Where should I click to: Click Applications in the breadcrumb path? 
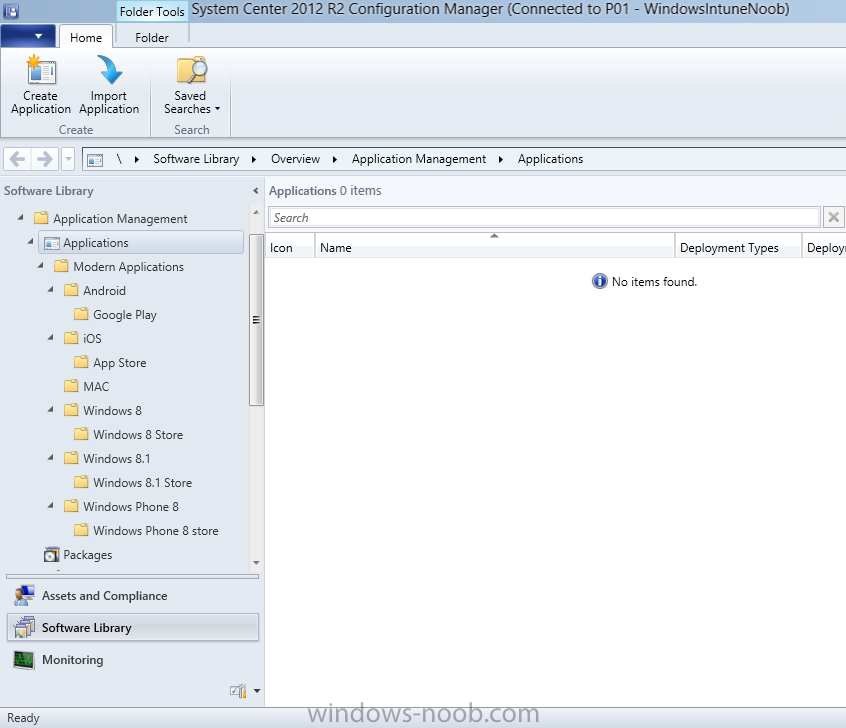click(x=550, y=159)
